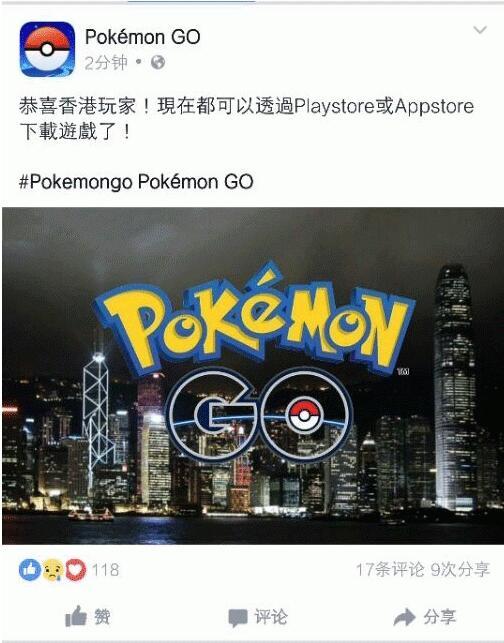Click the Sad reaction emoji icon
The width and height of the screenshot is (504, 643).
pos(52,570)
